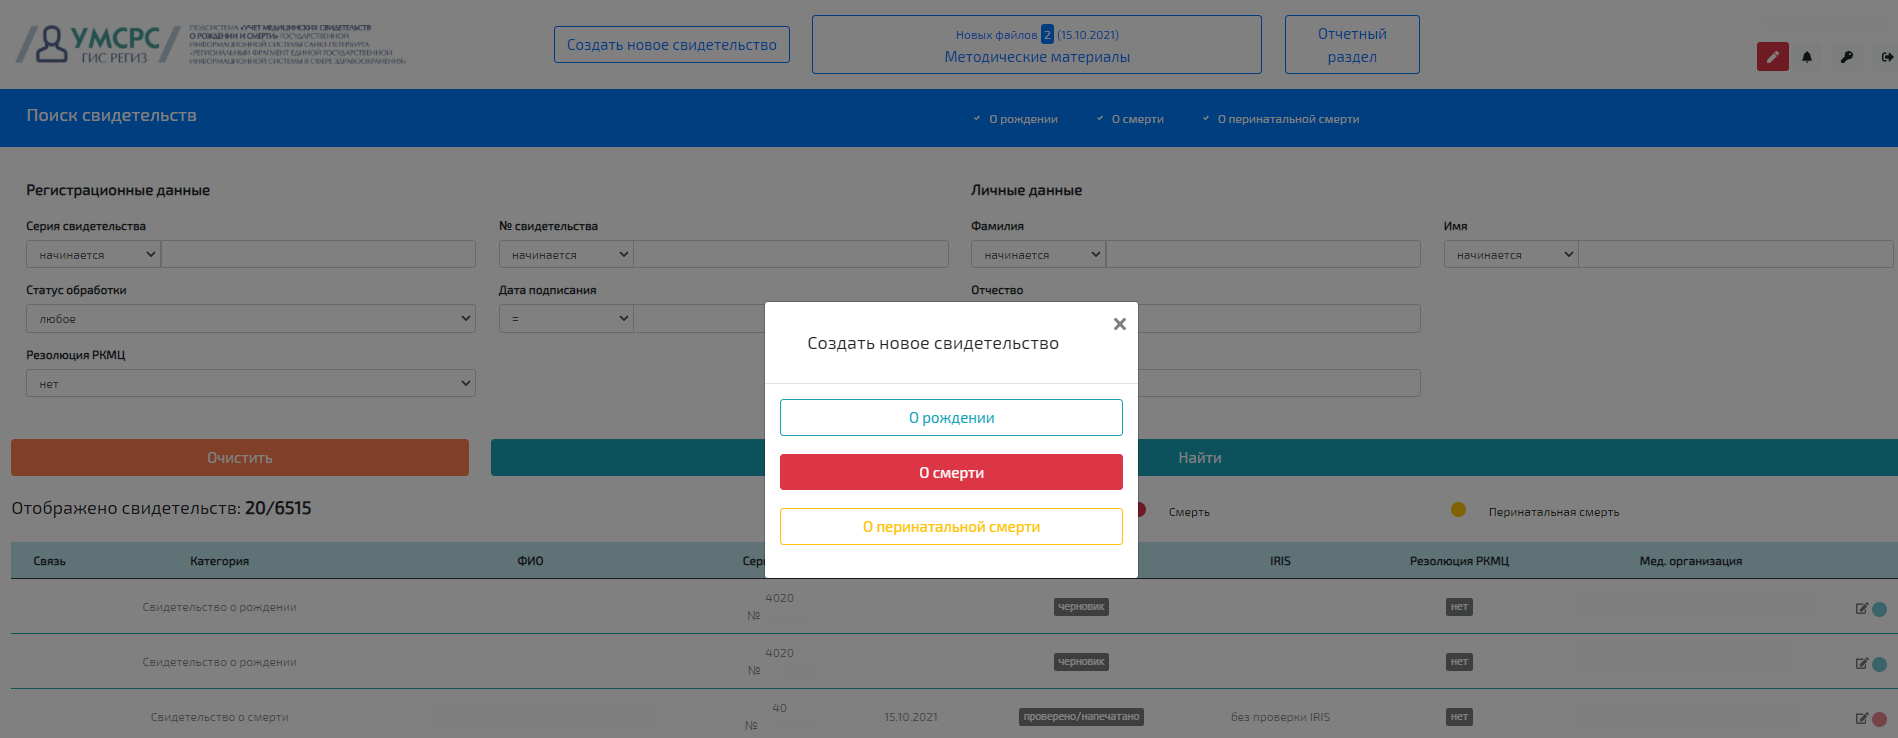Choose red 'О смерти' button in dialog
The image size is (1898, 738).
pyautogui.click(x=951, y=472)
